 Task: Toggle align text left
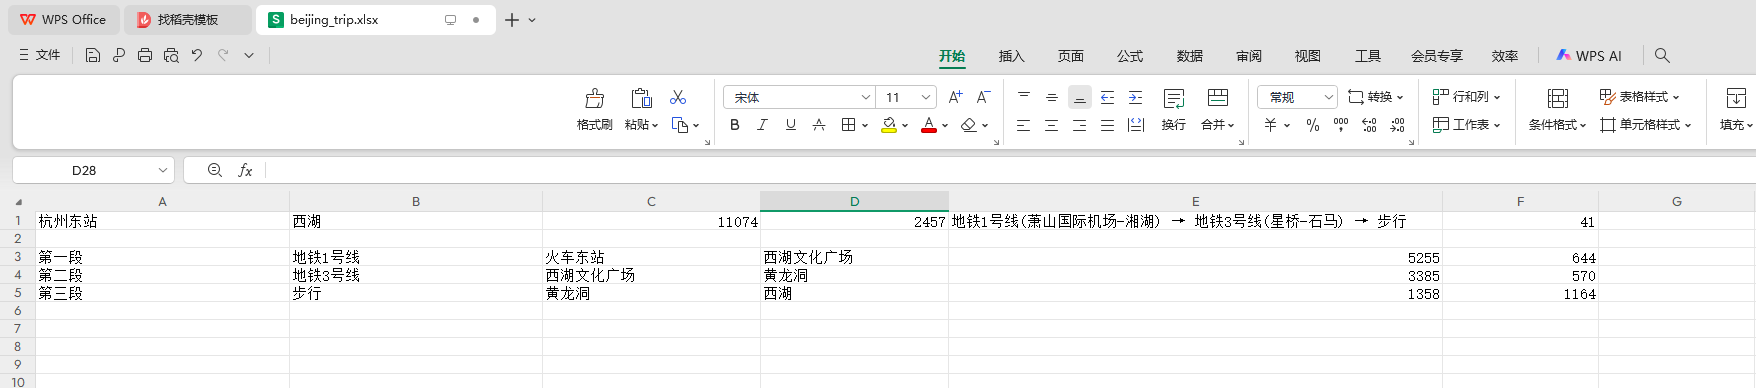(x=1023, y=125)
